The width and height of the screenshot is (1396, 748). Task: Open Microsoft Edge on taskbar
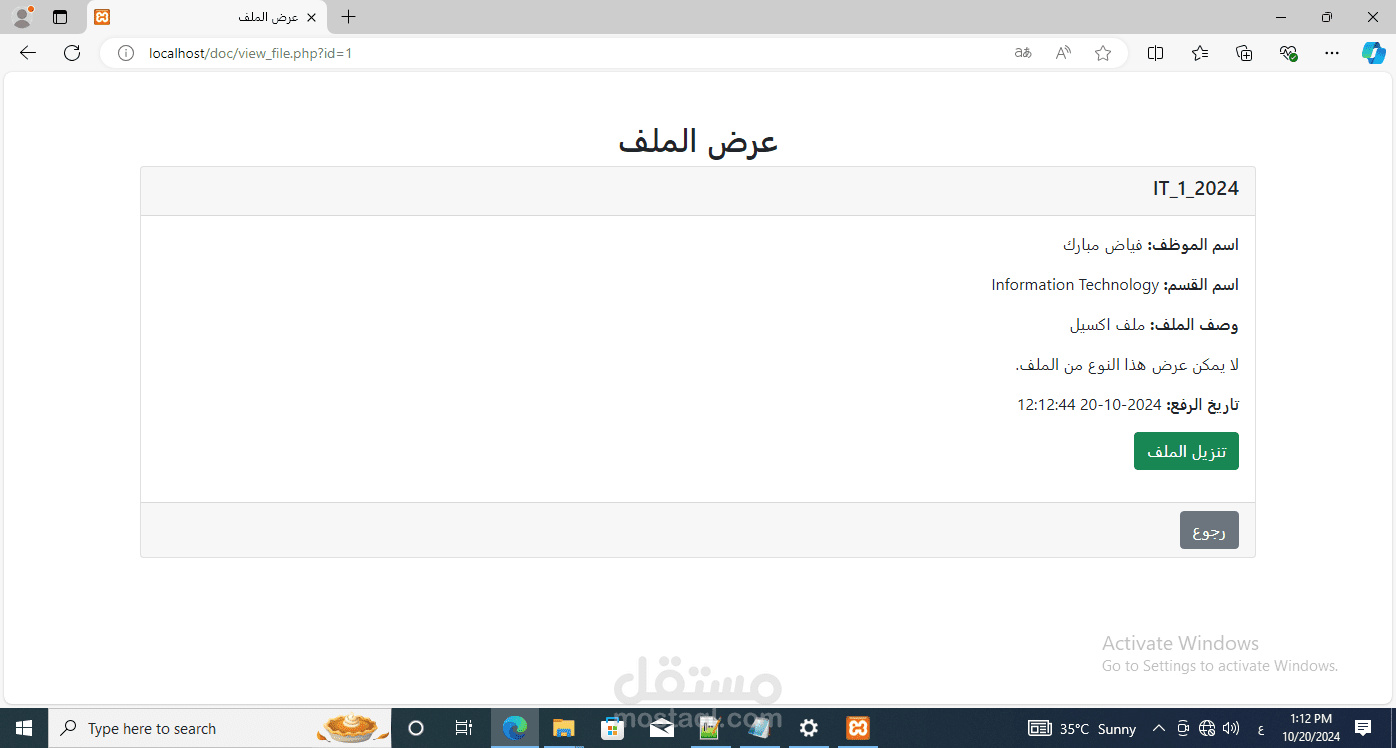(515, 728)
